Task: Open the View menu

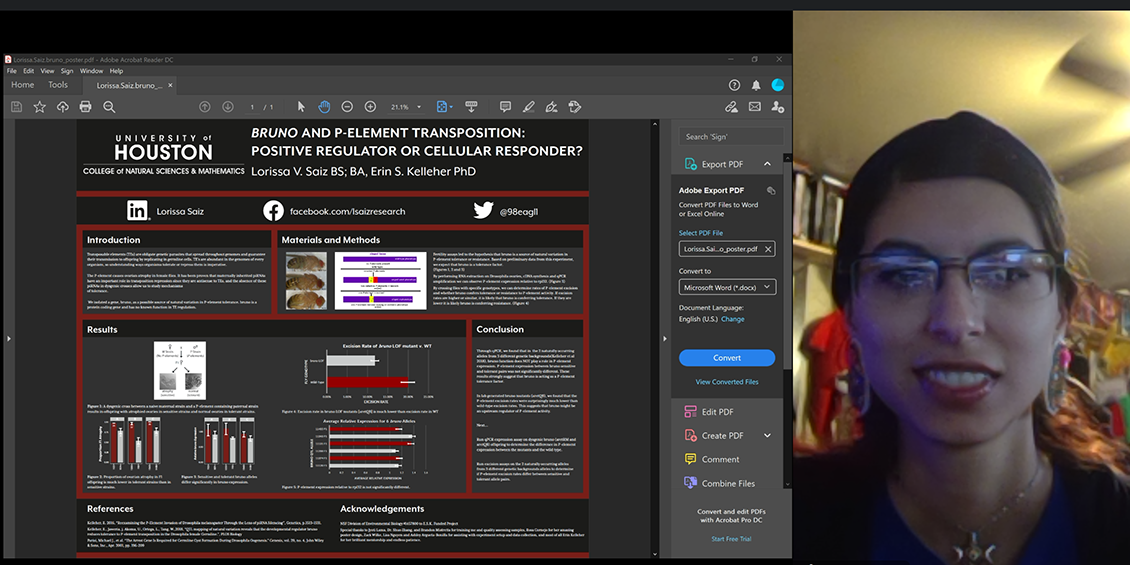Action: pos(47,71)
